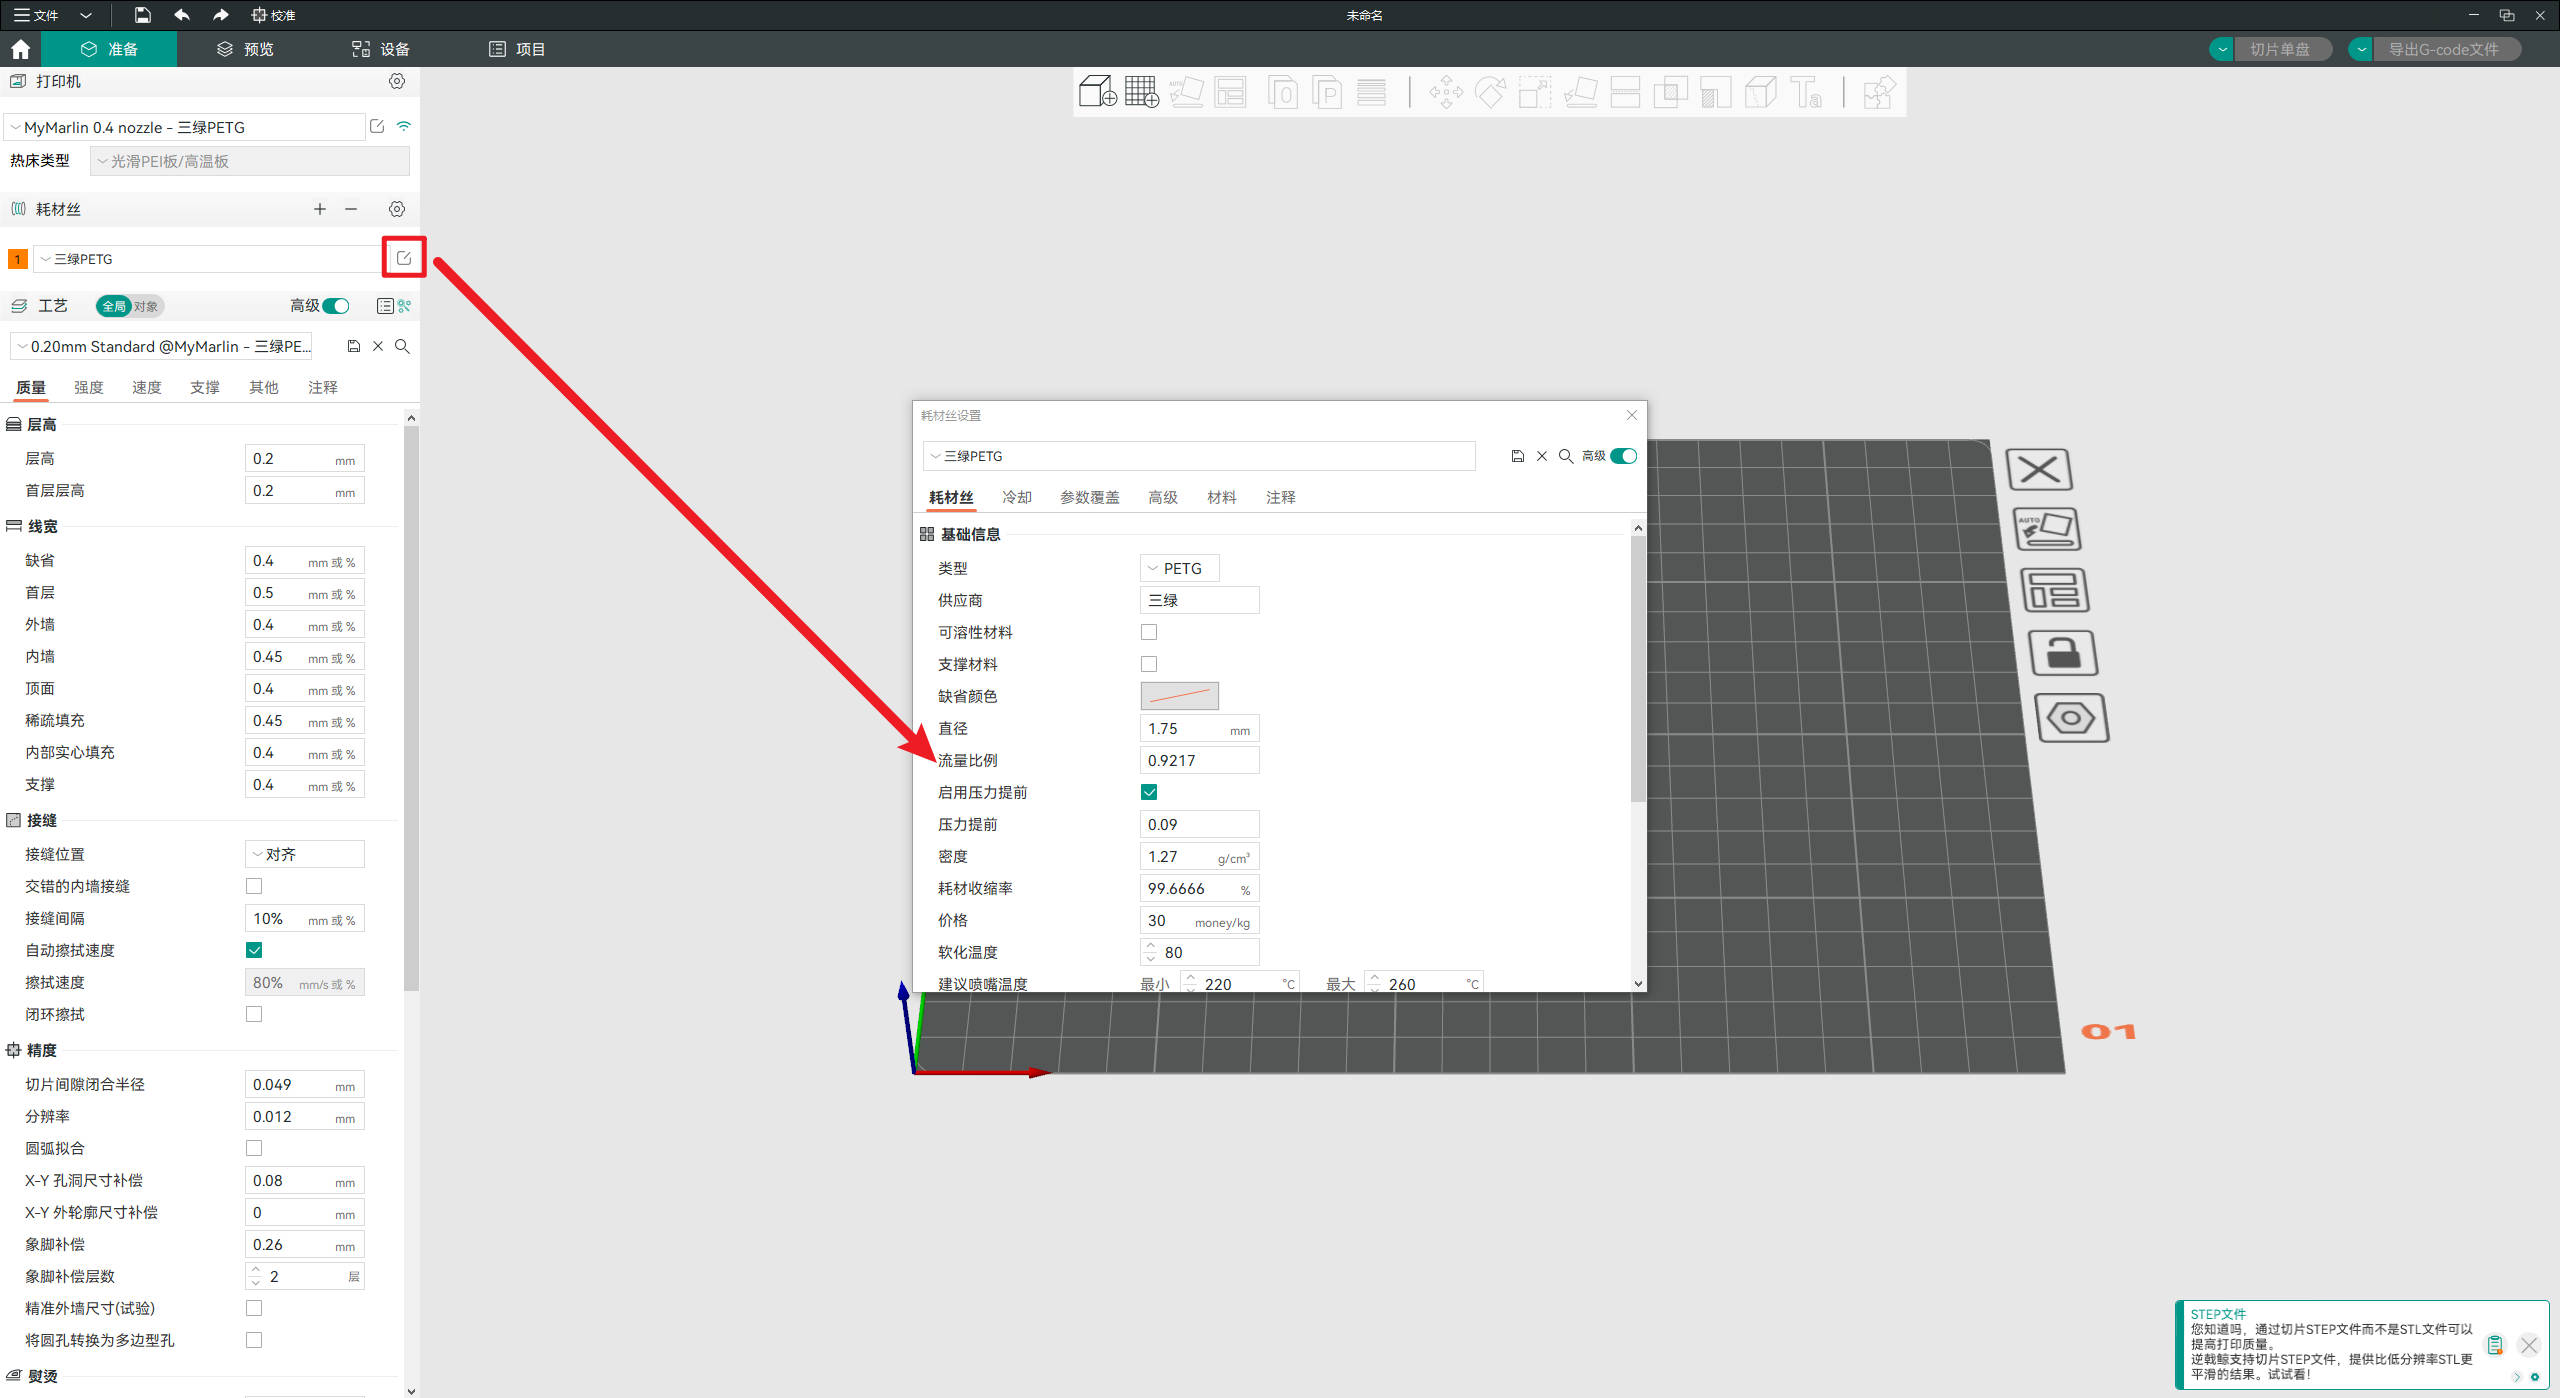Switch to the 预览 tab
The image size is (2560, 1398).
(246, 49)
